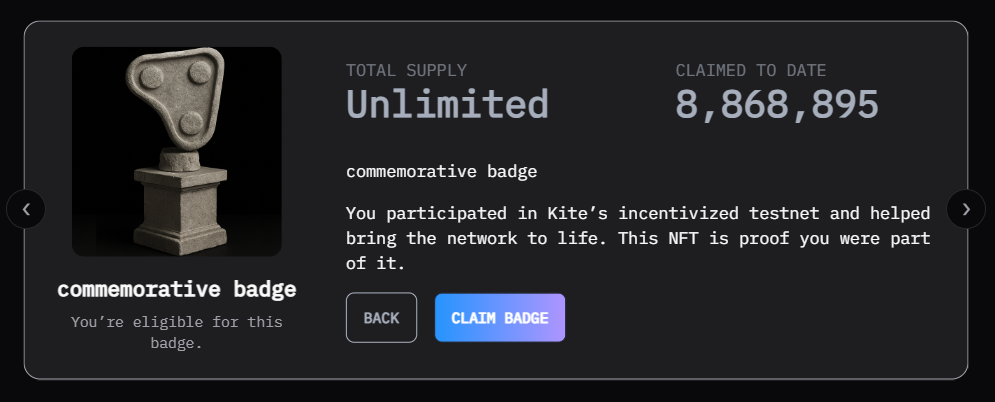Click the CLAIMED TO DATE label
995x402 pixels.
click(751, 71)
